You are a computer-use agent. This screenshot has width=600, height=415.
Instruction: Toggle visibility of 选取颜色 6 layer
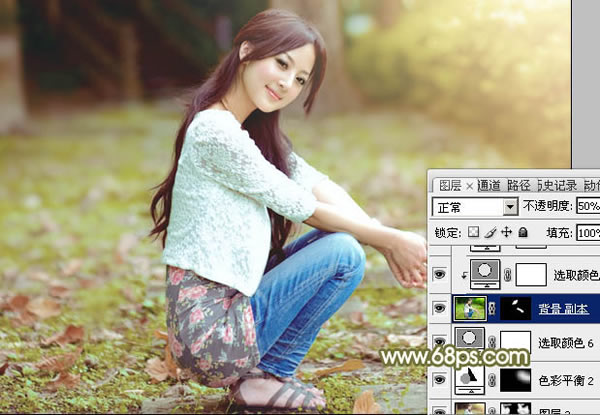440,340
